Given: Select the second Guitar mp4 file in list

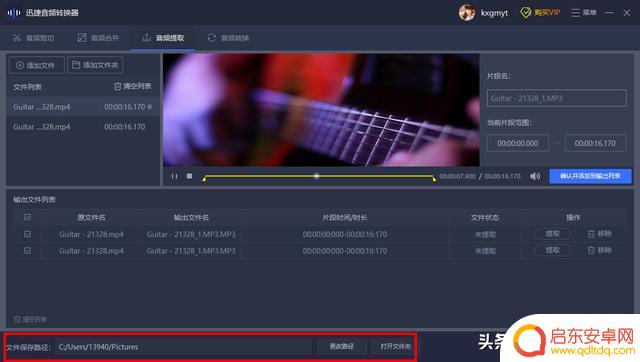Looking at the screenshot, I should (83, 127).
